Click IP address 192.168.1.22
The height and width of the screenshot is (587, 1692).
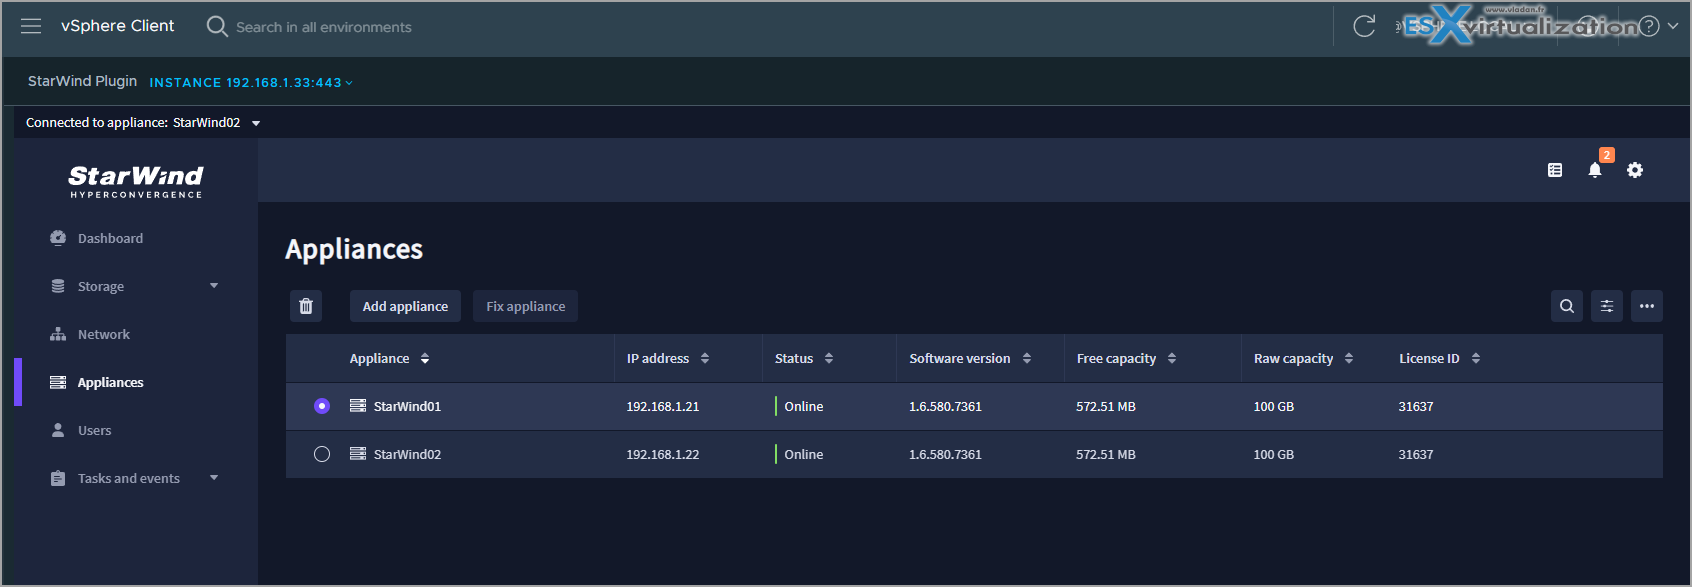[x=663, y=454]
